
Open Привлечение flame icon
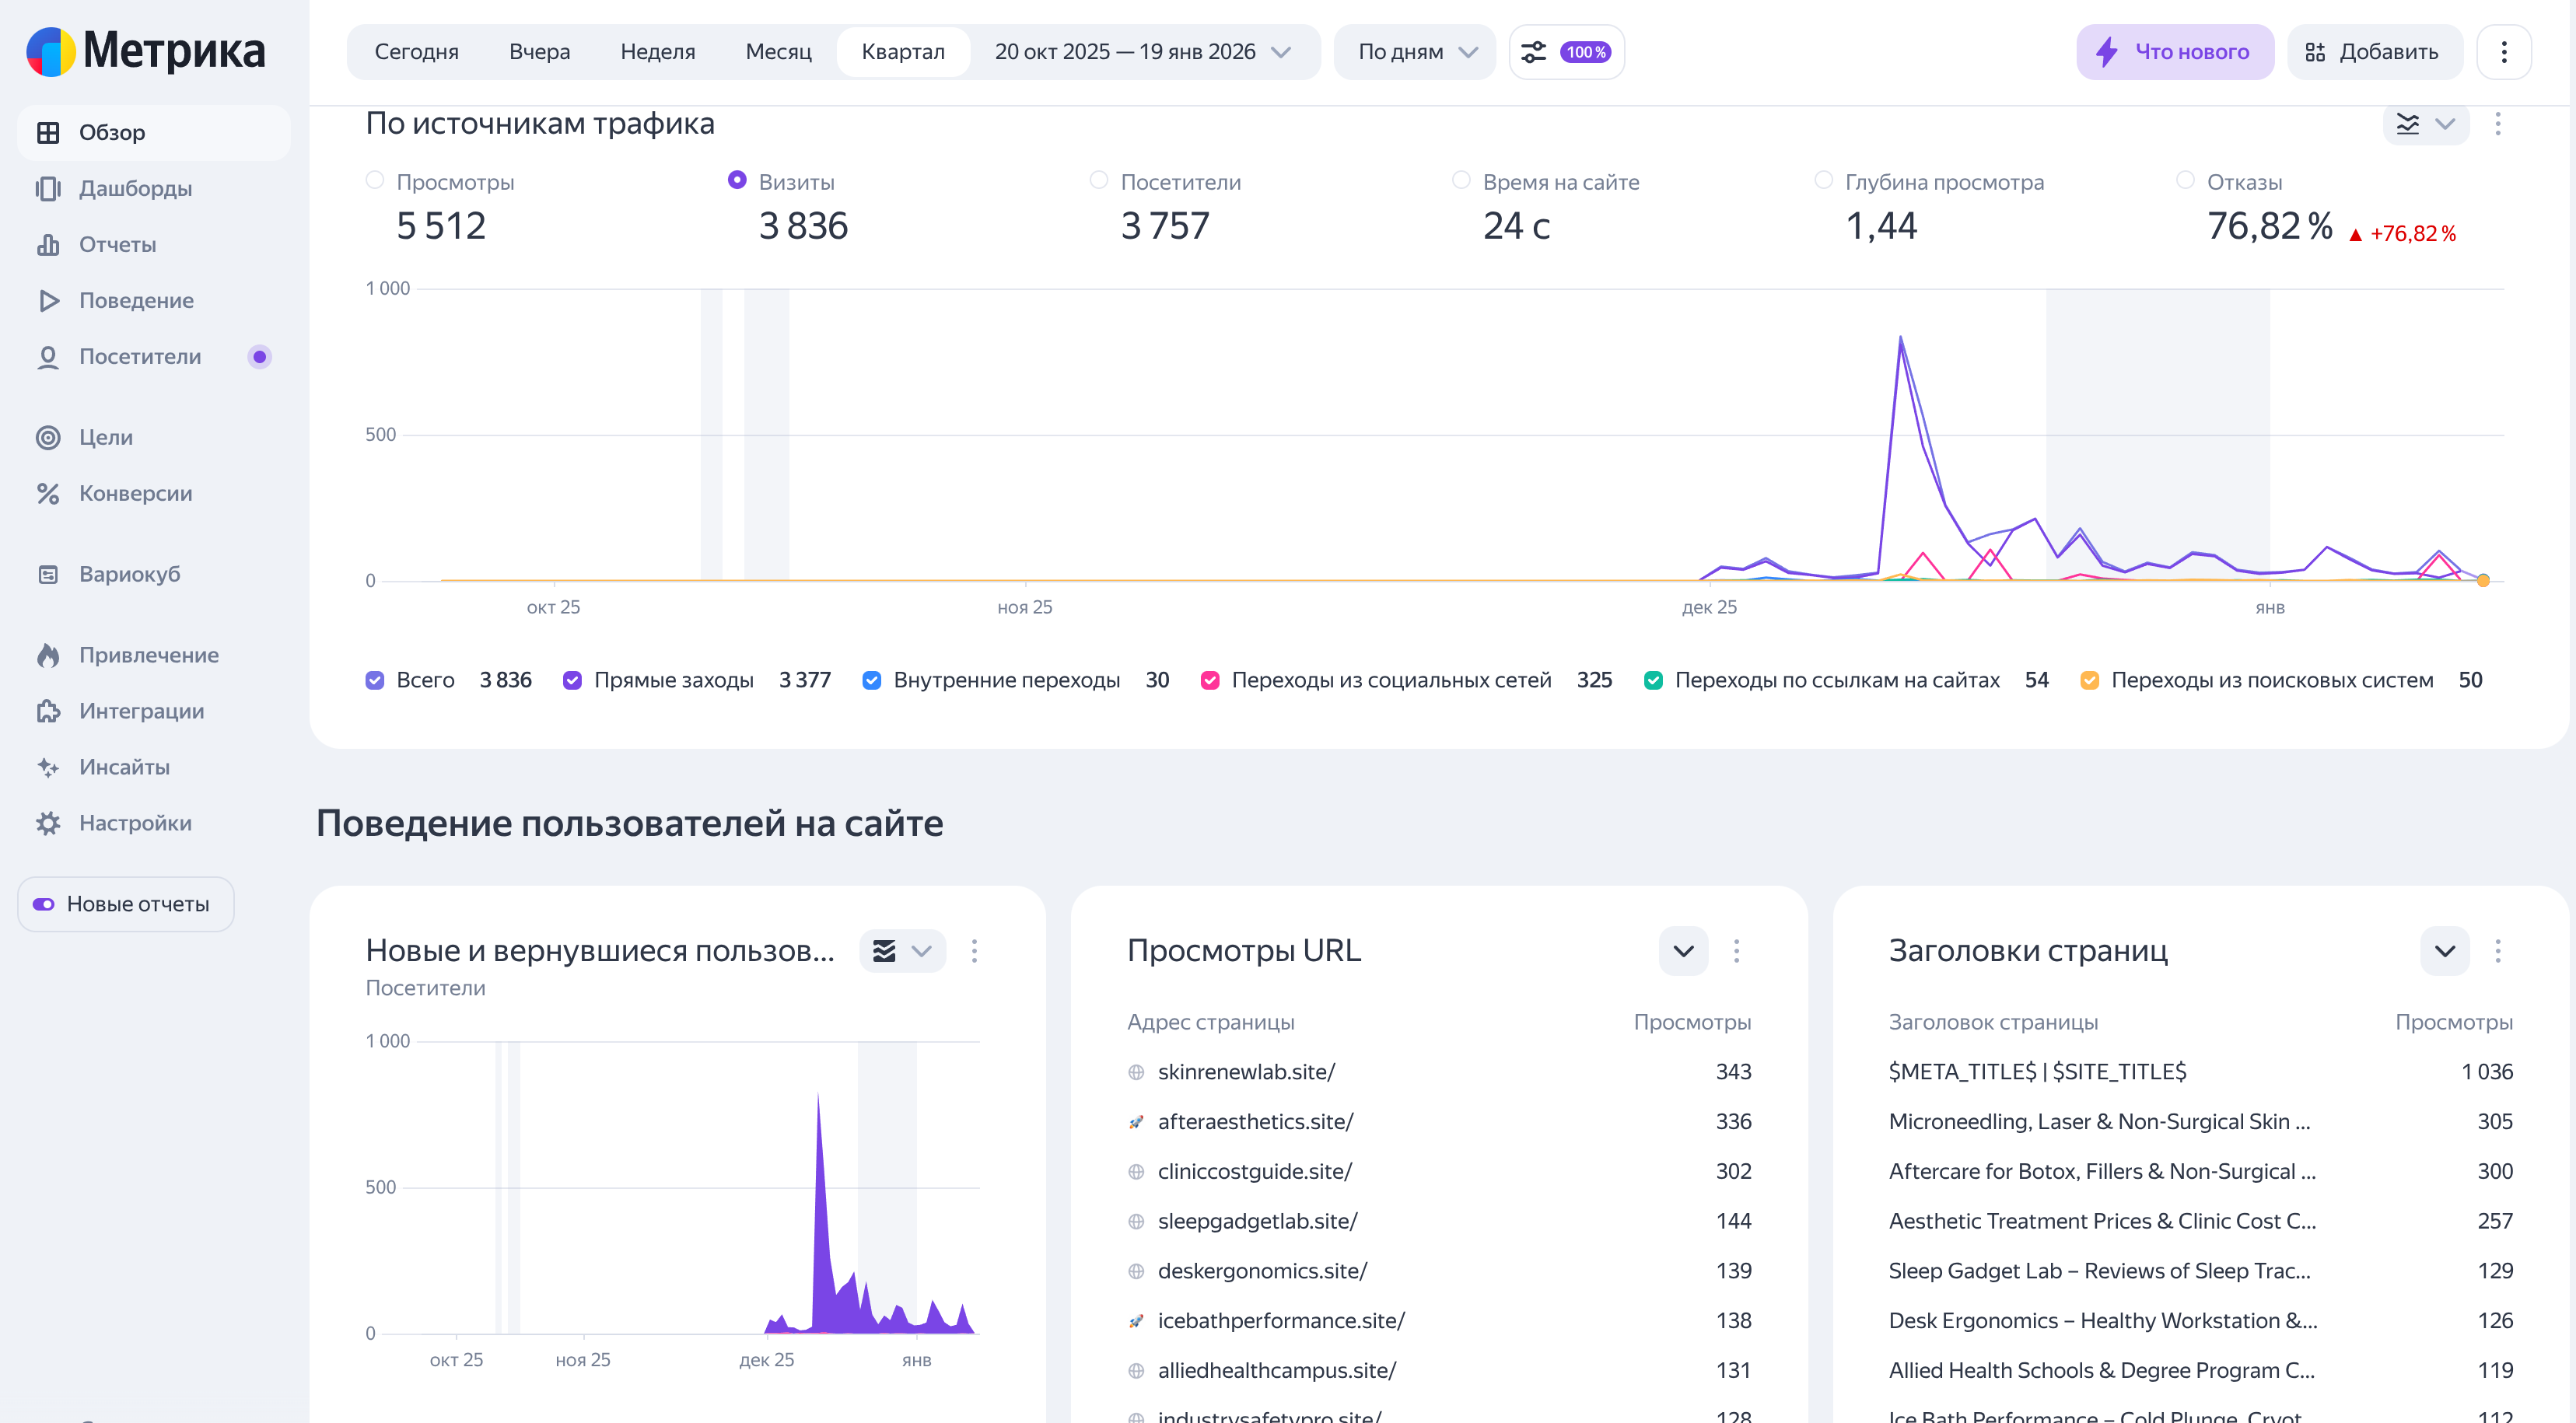(47, 655)
